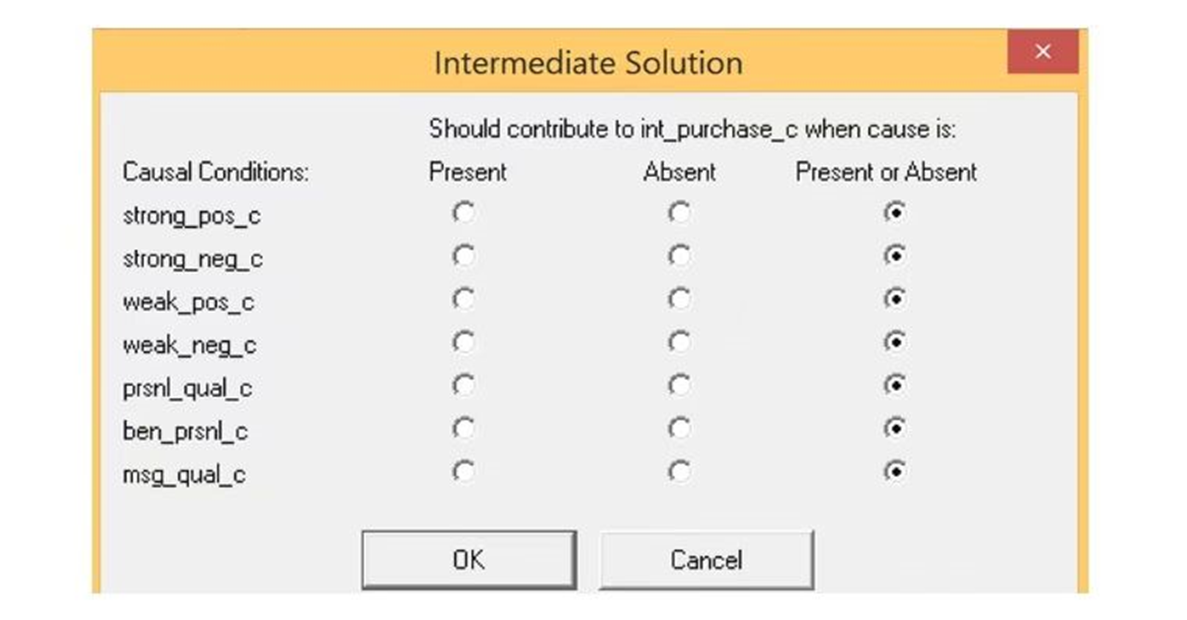Mark weak_pos_c as Present
The width and height of the screenshot is (1187, 620).
click(x=463, y=299)
